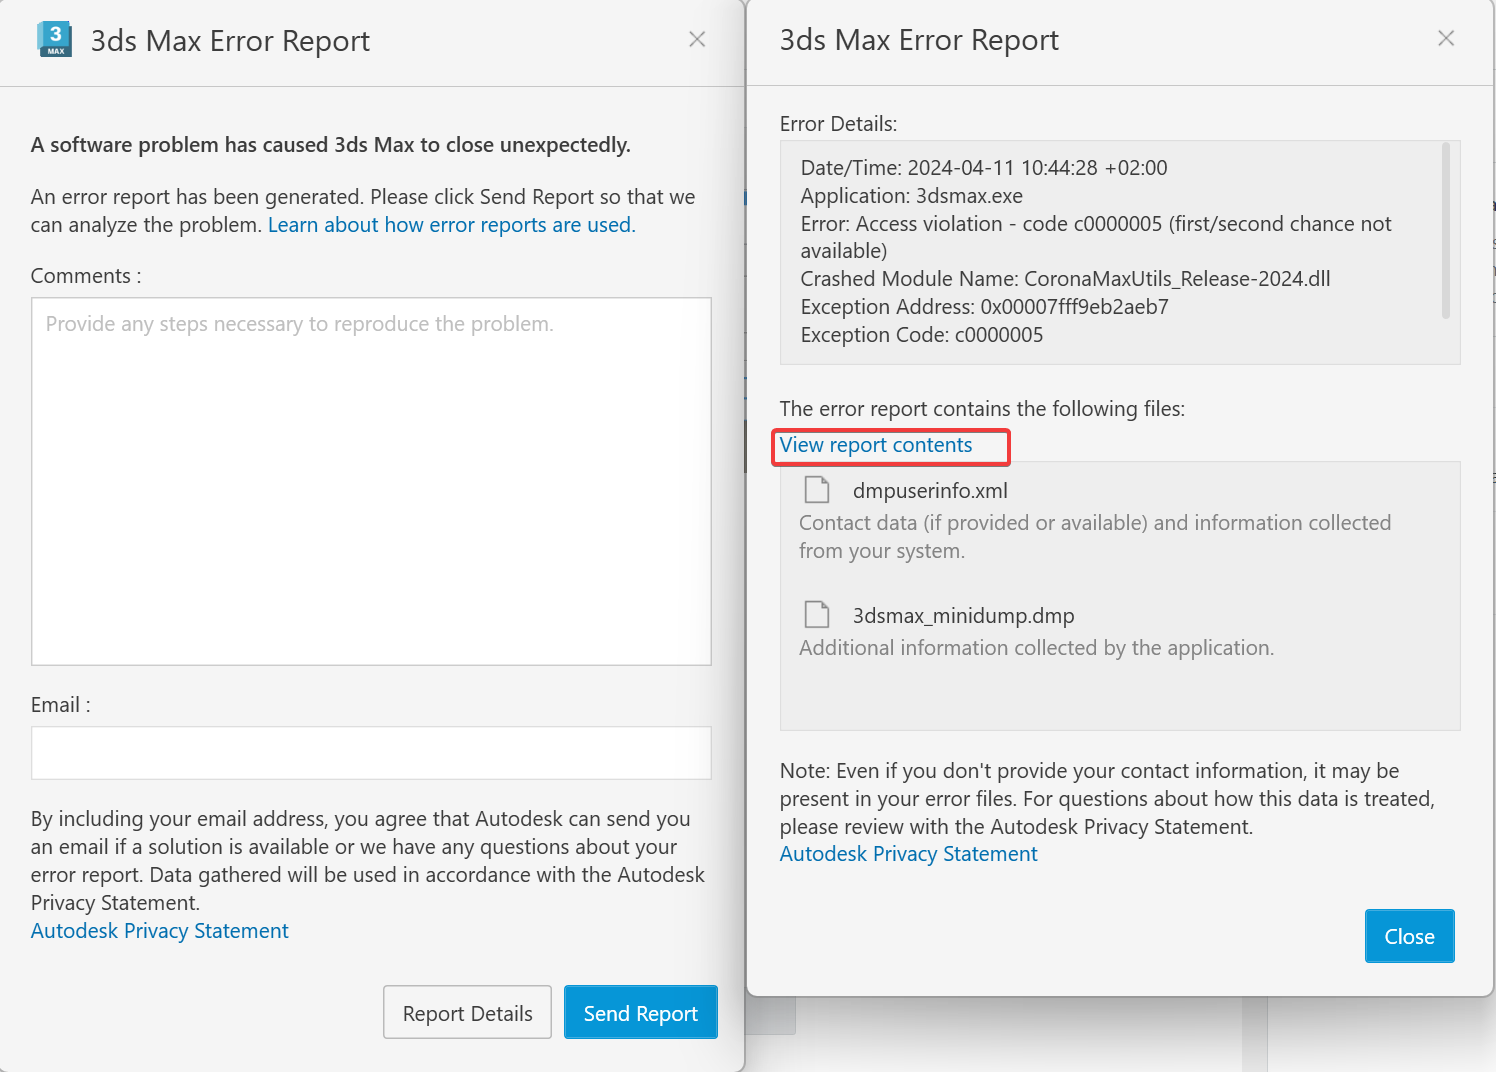Click the blue Close button
Screen dimensions: 1496x1072
pyautogui.click(x=1409, y=936)
